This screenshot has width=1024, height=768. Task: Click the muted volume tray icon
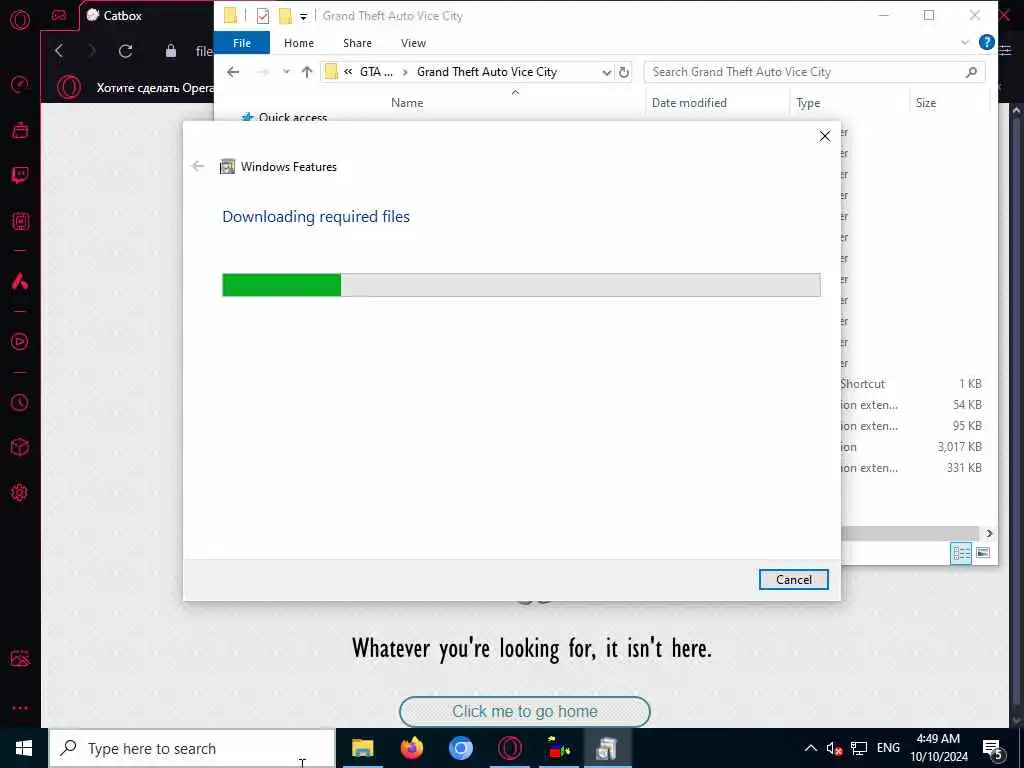tap(834, 748)
